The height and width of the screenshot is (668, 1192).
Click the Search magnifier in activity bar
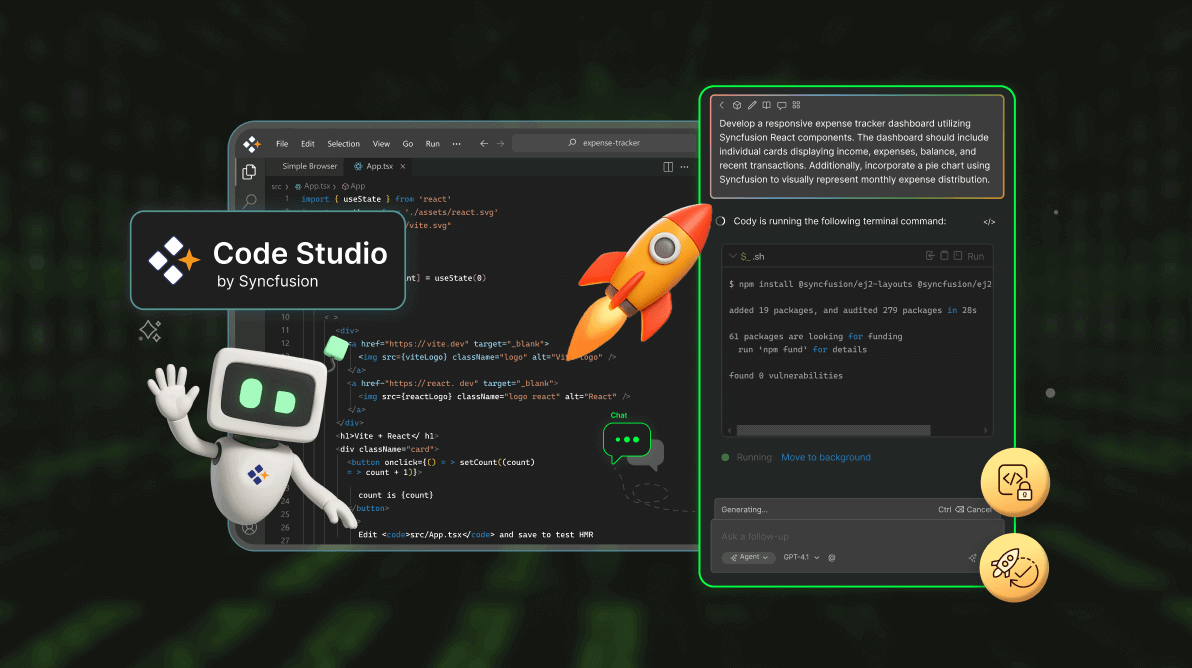[250, 202]
